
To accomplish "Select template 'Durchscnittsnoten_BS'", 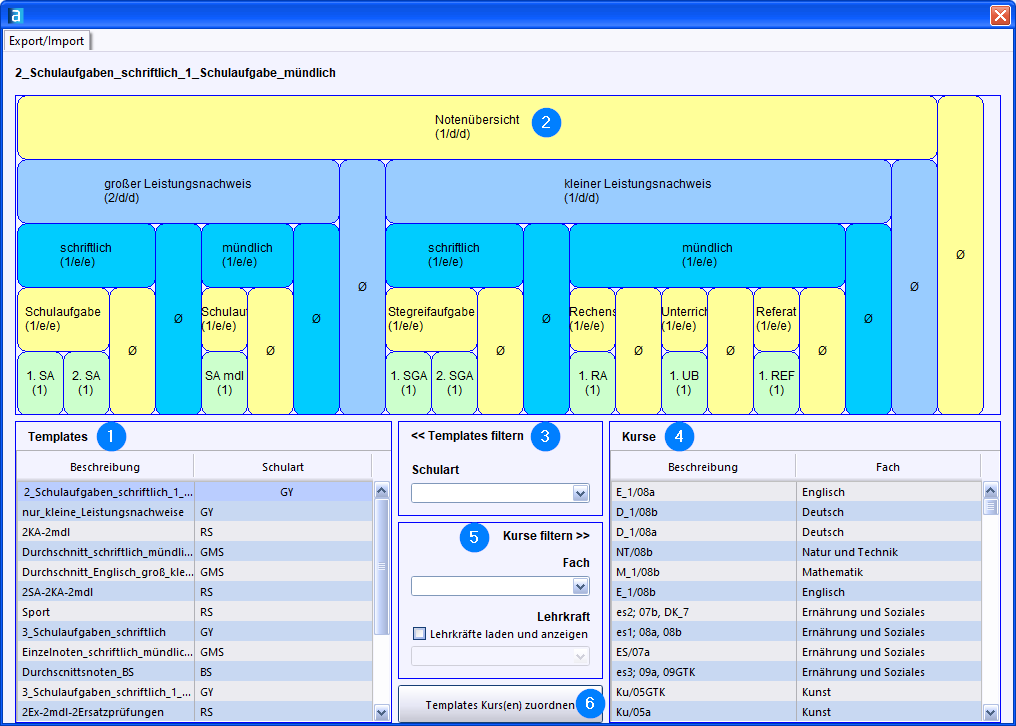I will 194,672.
